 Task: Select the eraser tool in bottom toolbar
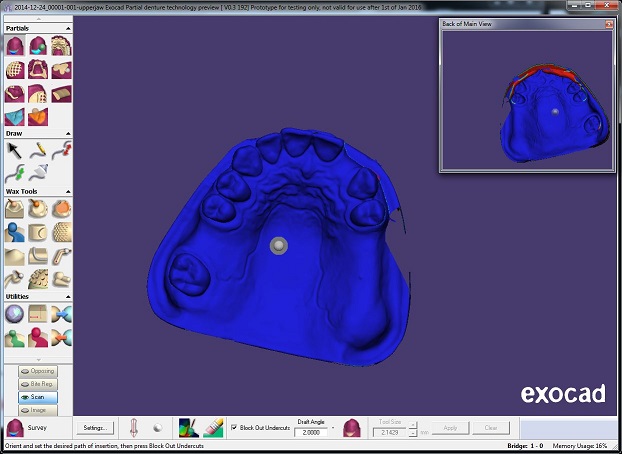pos(214,428)
